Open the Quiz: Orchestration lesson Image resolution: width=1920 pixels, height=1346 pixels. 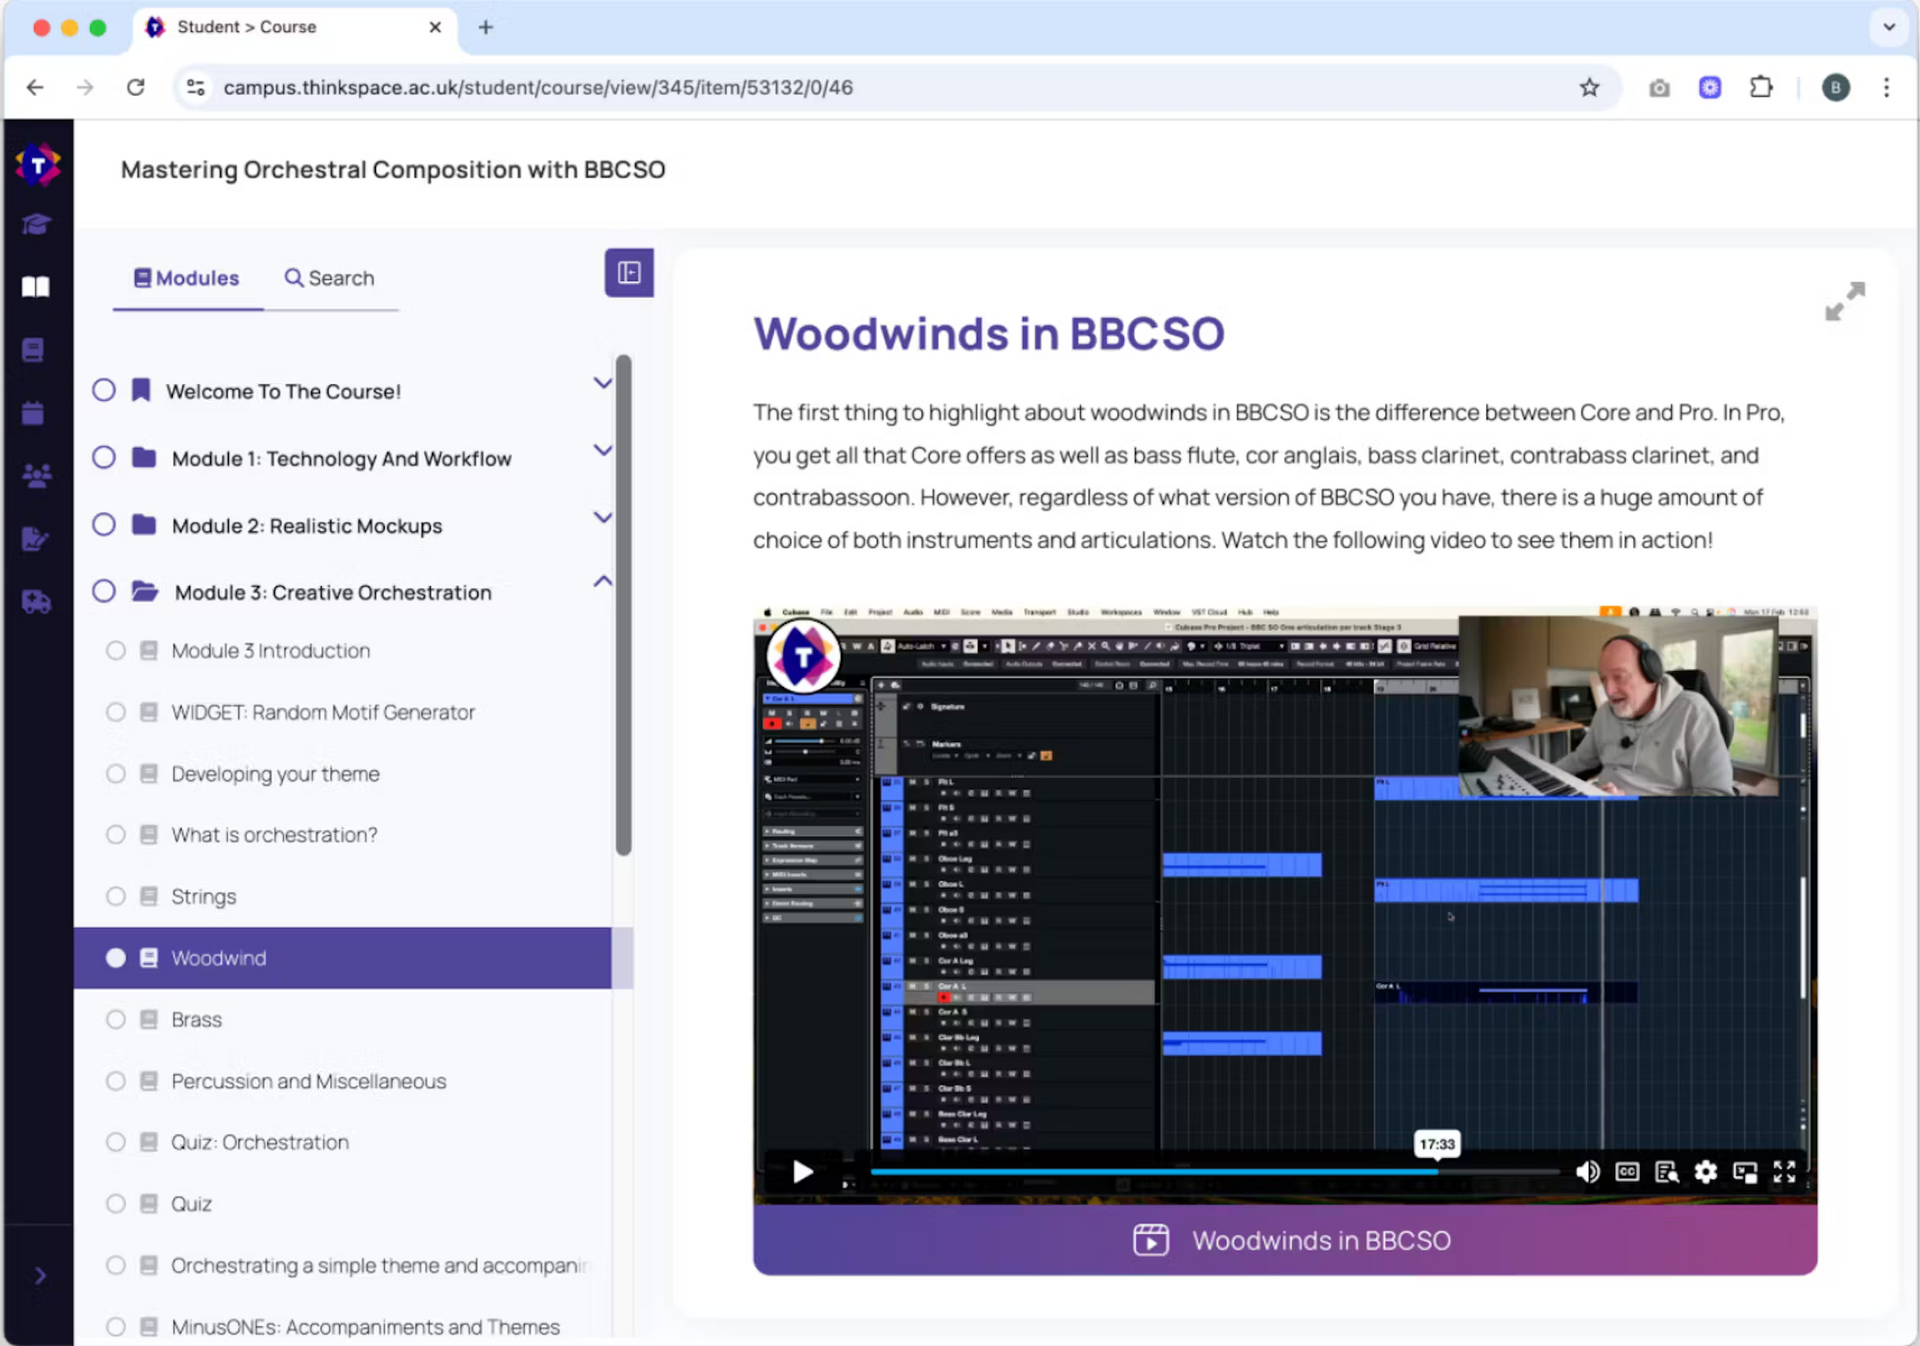(259, 1142)
